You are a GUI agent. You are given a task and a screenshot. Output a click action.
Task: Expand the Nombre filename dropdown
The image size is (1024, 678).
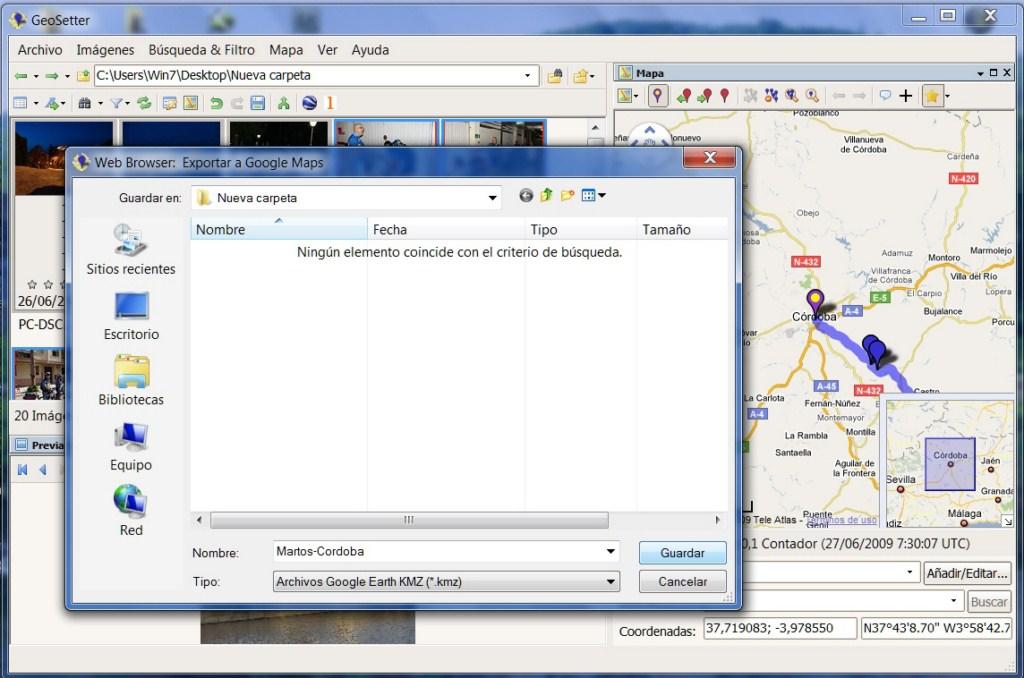(611, 551)
